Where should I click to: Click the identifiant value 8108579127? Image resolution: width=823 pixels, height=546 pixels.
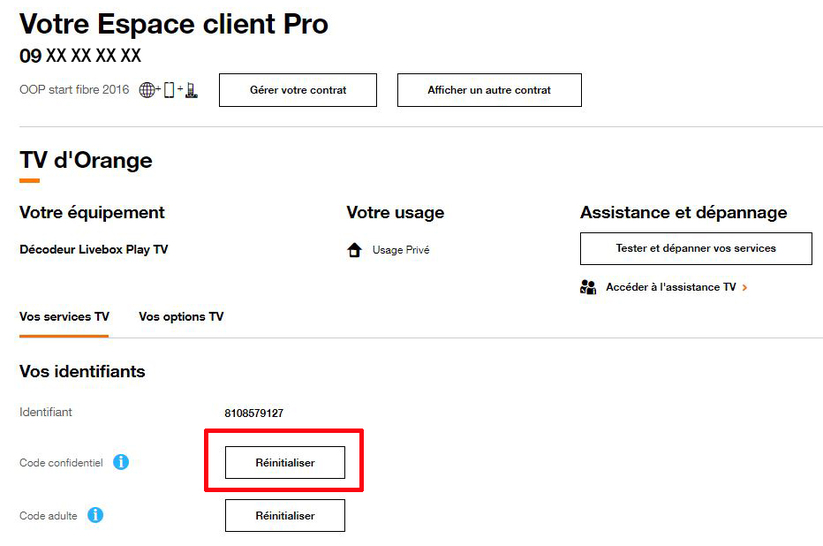pos(254,413)
